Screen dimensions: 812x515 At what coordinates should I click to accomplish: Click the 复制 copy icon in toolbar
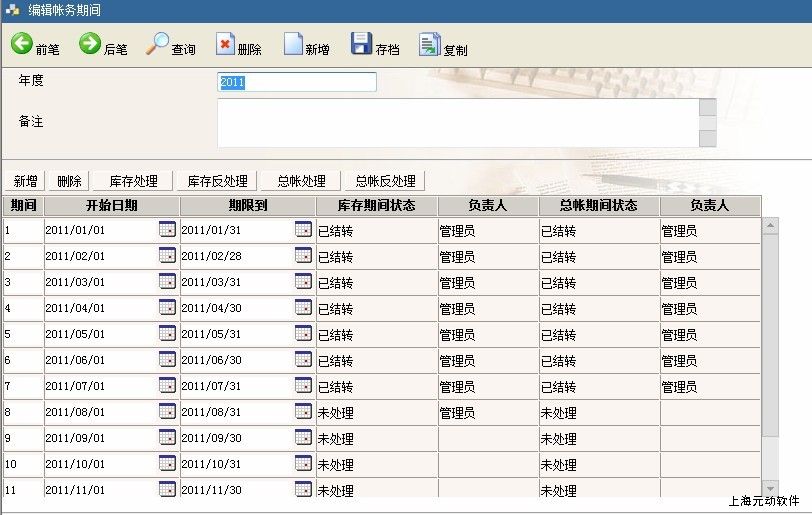429,45
